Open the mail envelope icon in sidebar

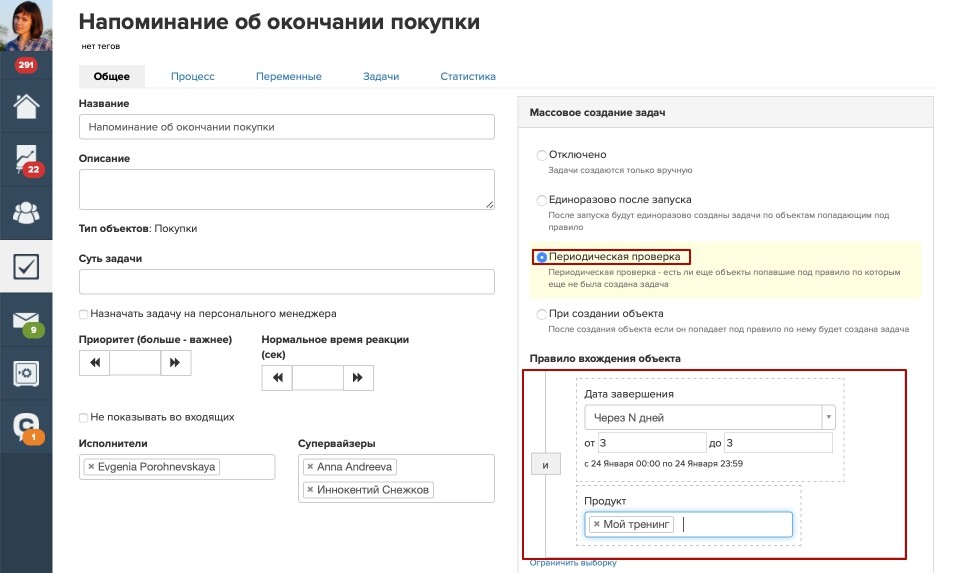point(26,322)
